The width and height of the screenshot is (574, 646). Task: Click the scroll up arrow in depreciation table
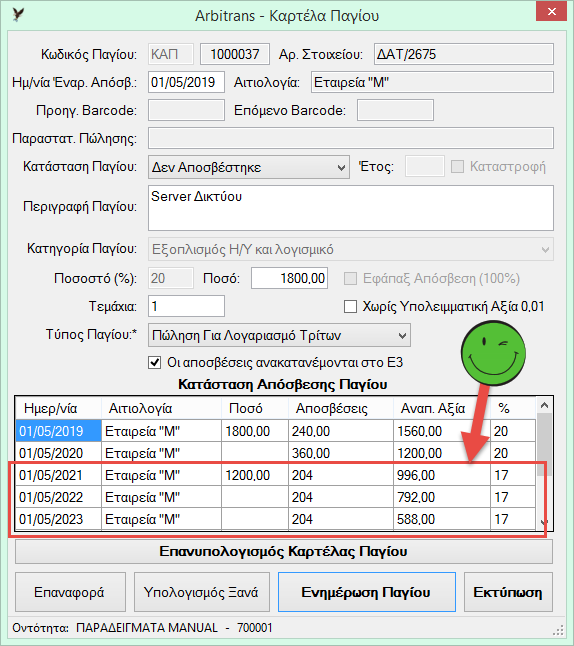tap(544, 405)
